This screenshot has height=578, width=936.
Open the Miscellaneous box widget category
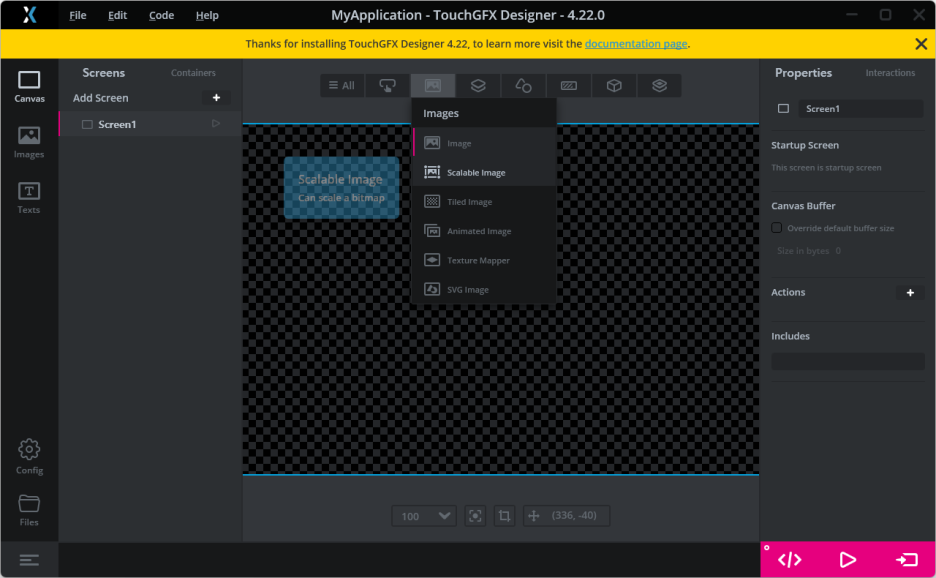click(614, 85)
